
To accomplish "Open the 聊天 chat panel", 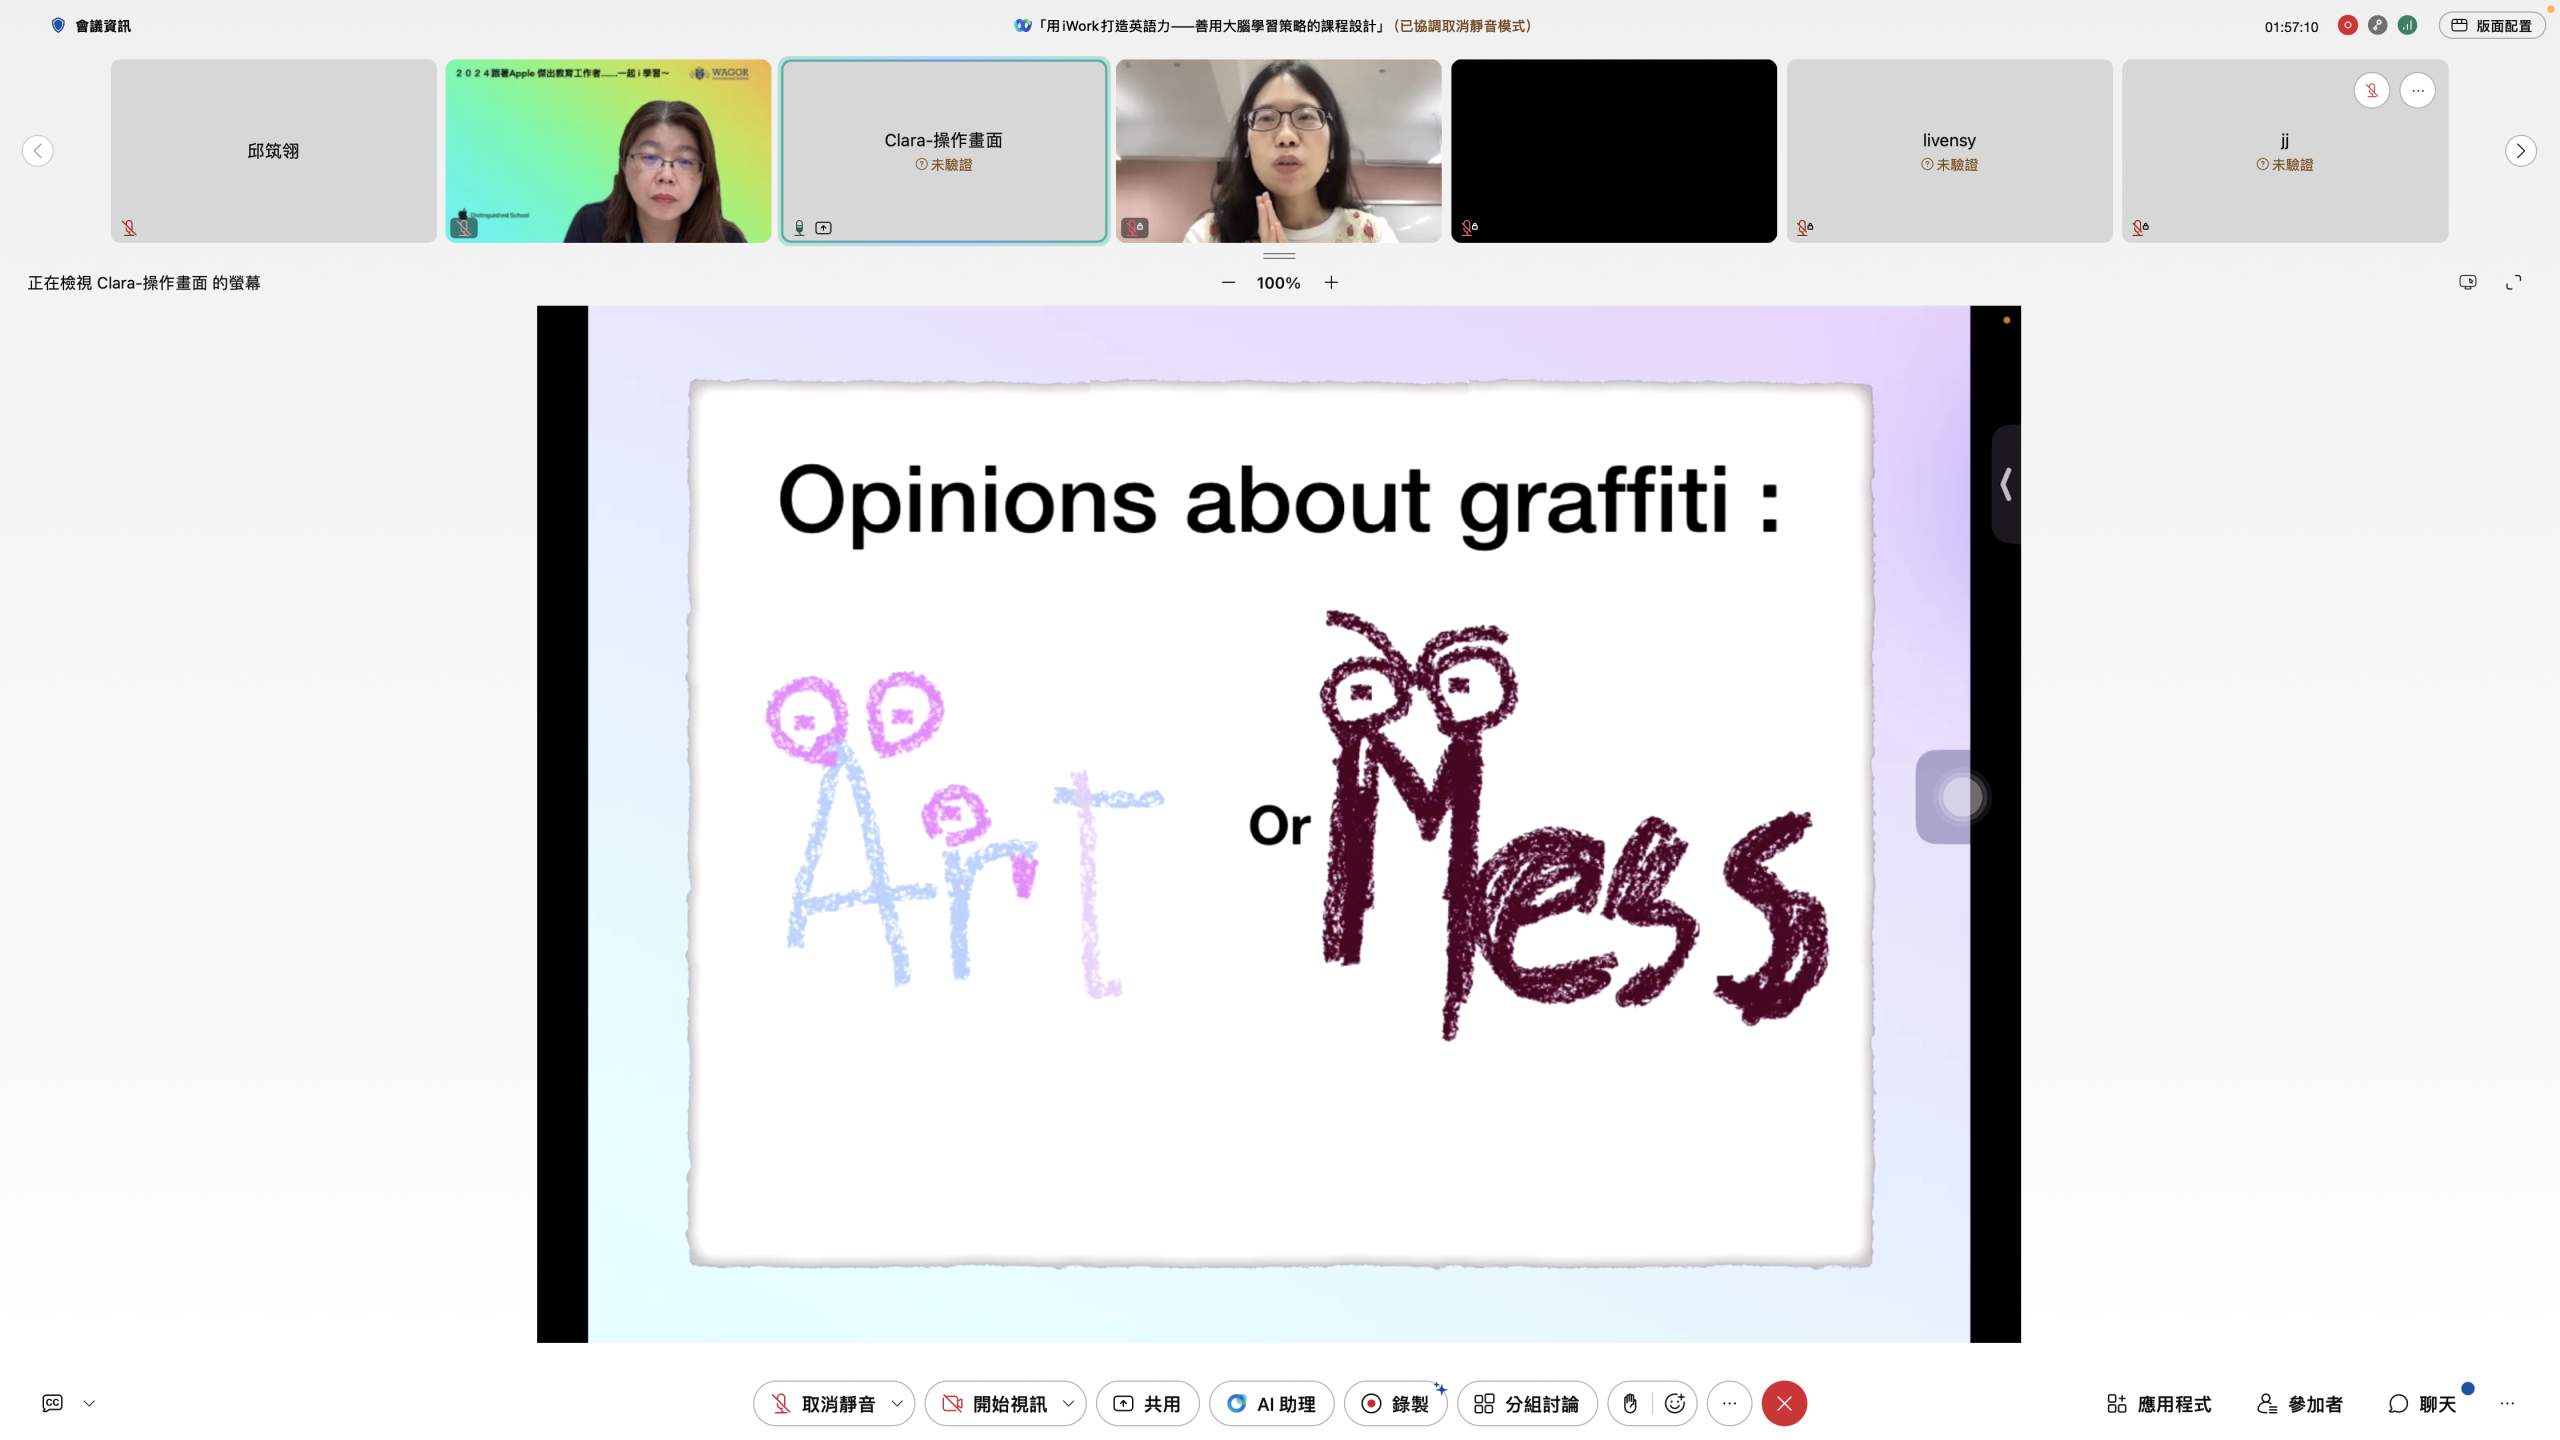I will coord(2422,1404).
